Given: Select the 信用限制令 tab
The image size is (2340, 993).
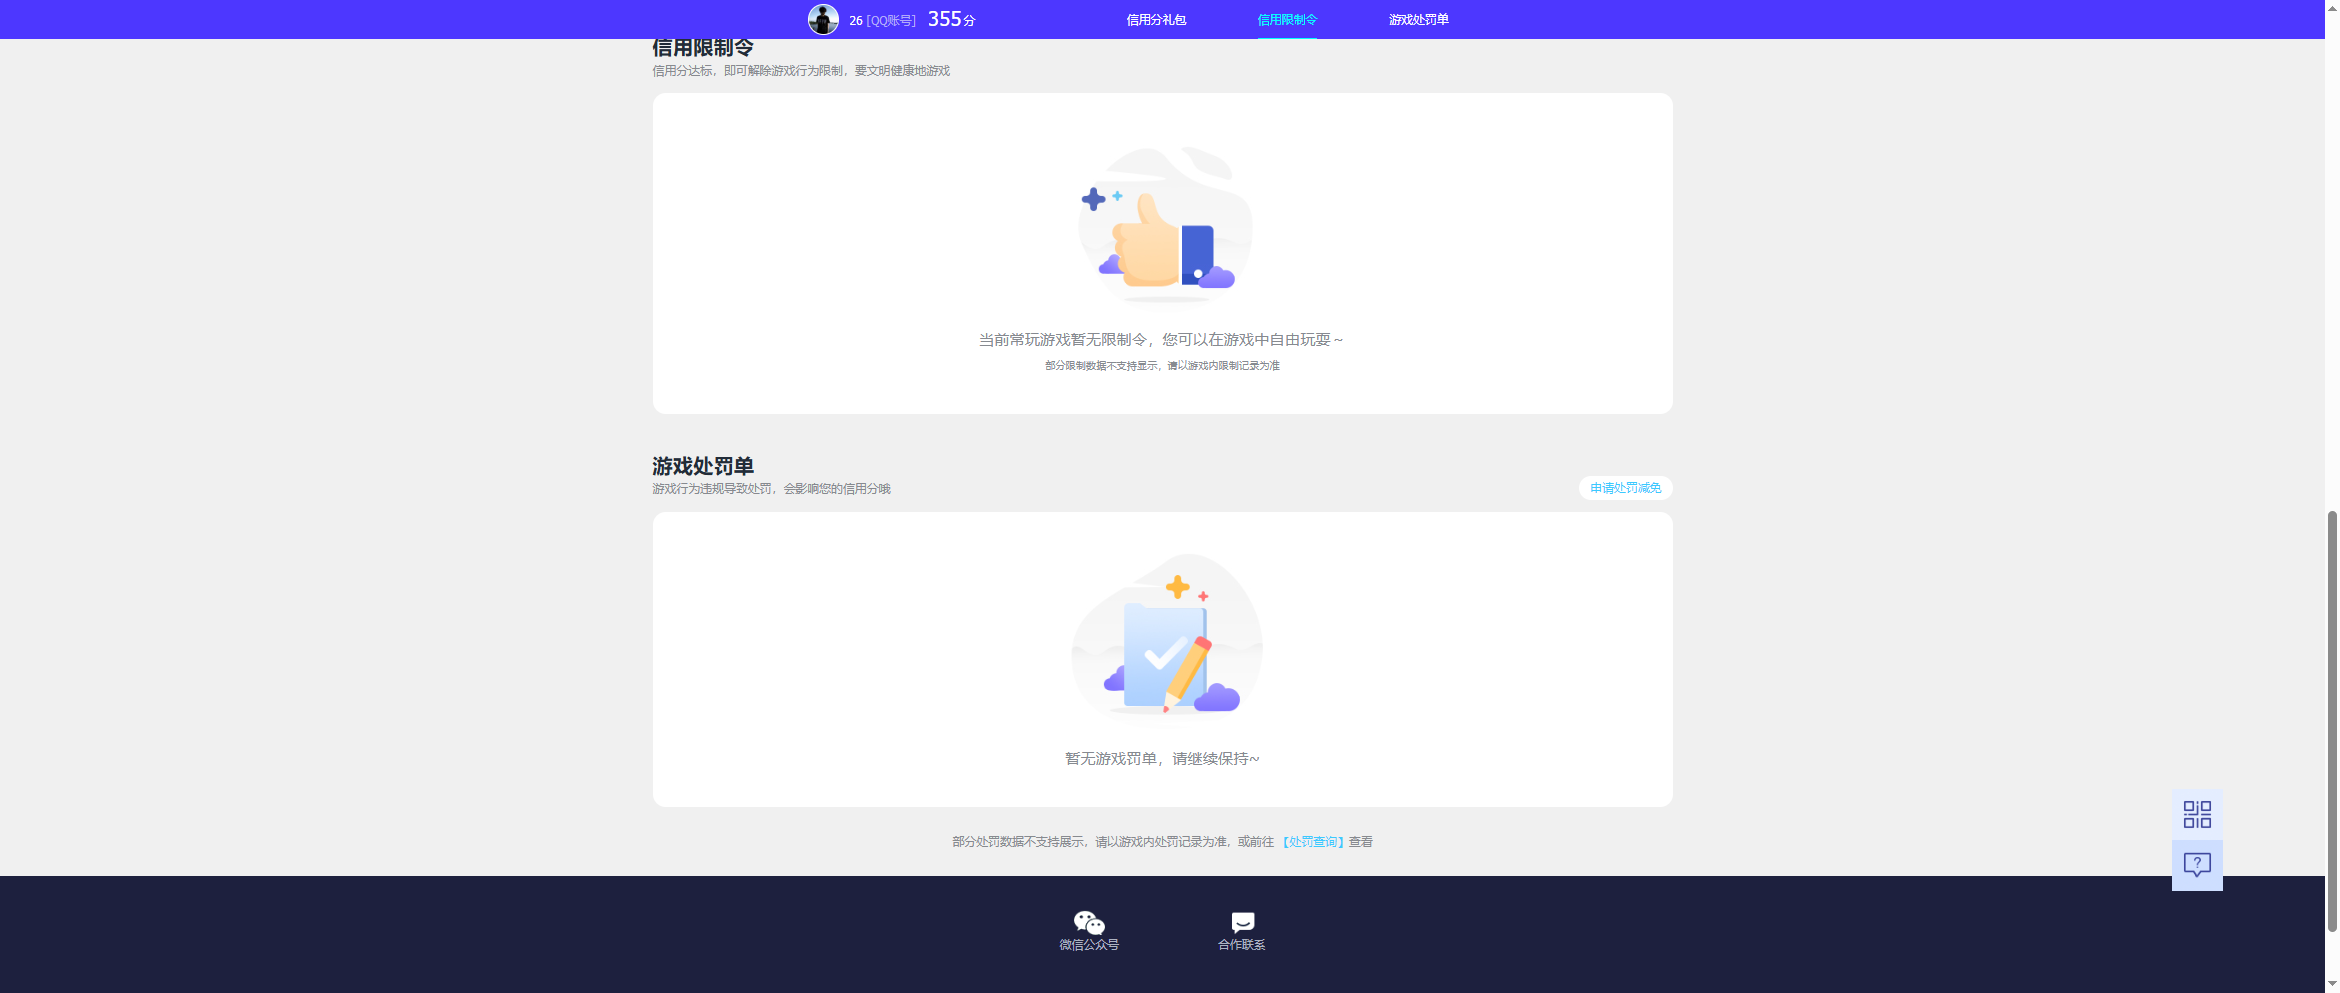Looking at the screenshot, I should click(1287, 20).
